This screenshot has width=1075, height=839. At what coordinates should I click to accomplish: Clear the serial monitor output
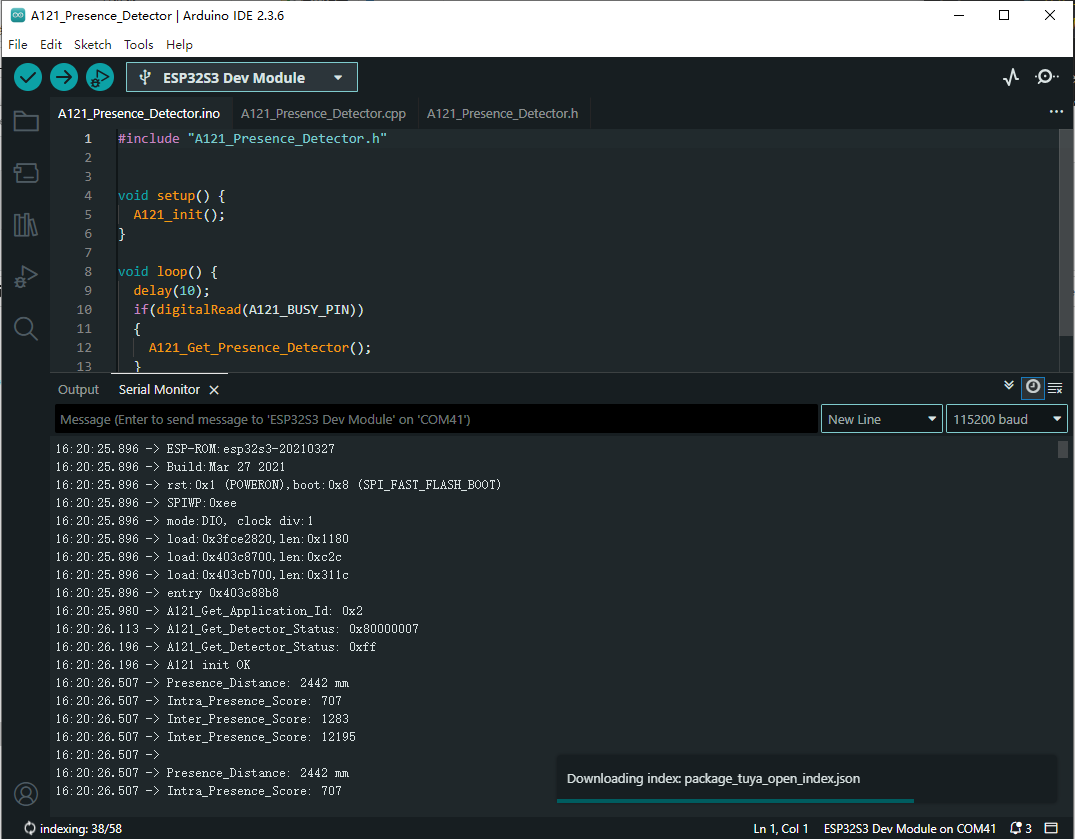[x=1055, y=387]
